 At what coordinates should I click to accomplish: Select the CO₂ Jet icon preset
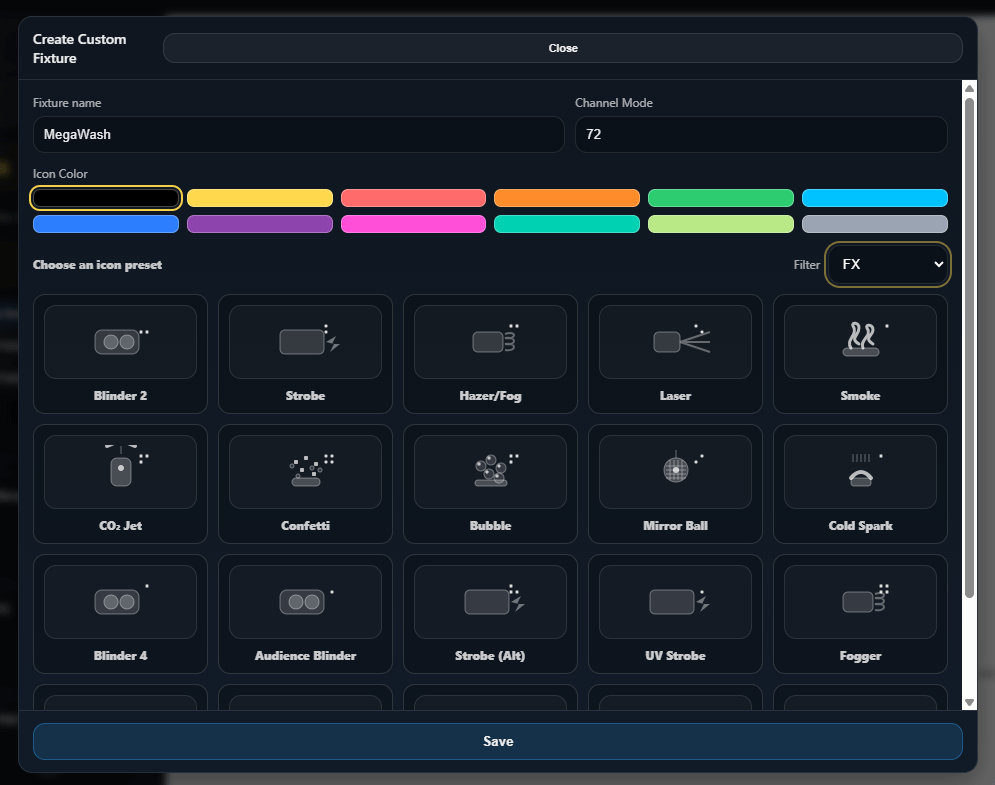[x=120, y=484]
